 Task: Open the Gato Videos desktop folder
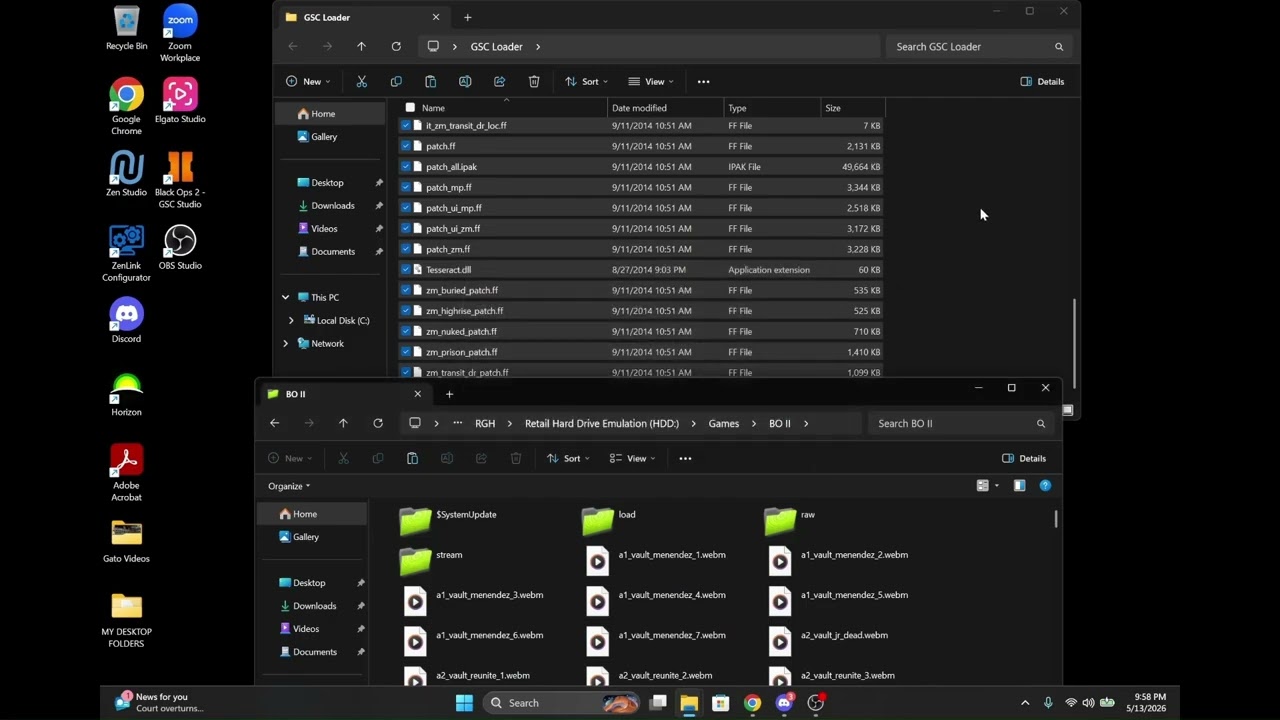(126, 541)
